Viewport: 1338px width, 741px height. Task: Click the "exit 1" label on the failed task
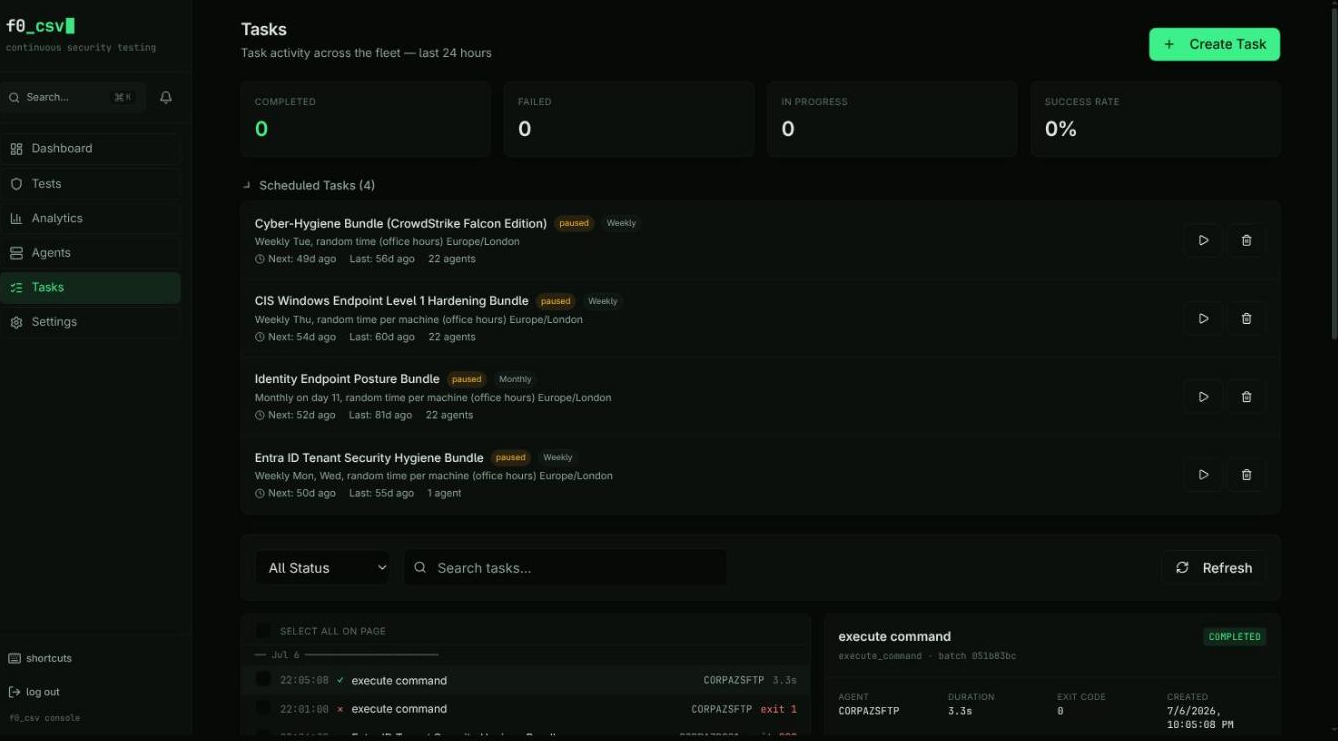[x=779, y=709]
